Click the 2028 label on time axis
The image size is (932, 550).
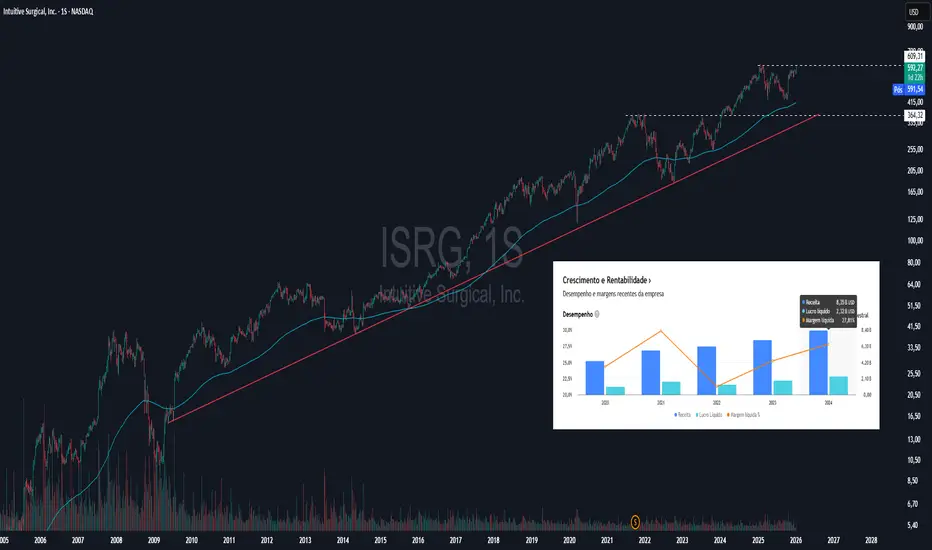(x=871, y=540)
